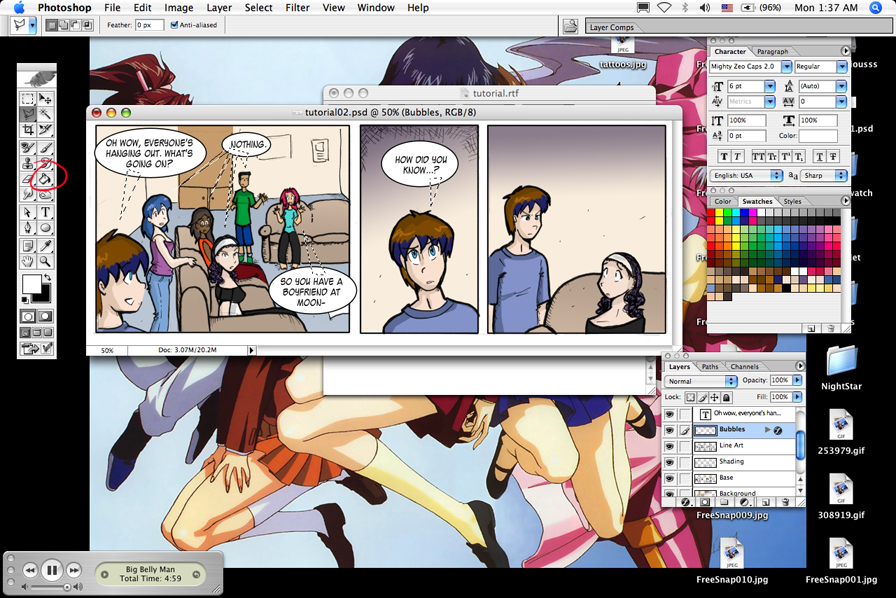Open the layer Opacity slider arrow
The height and width of the screenshot is (598, 896).
797,380
